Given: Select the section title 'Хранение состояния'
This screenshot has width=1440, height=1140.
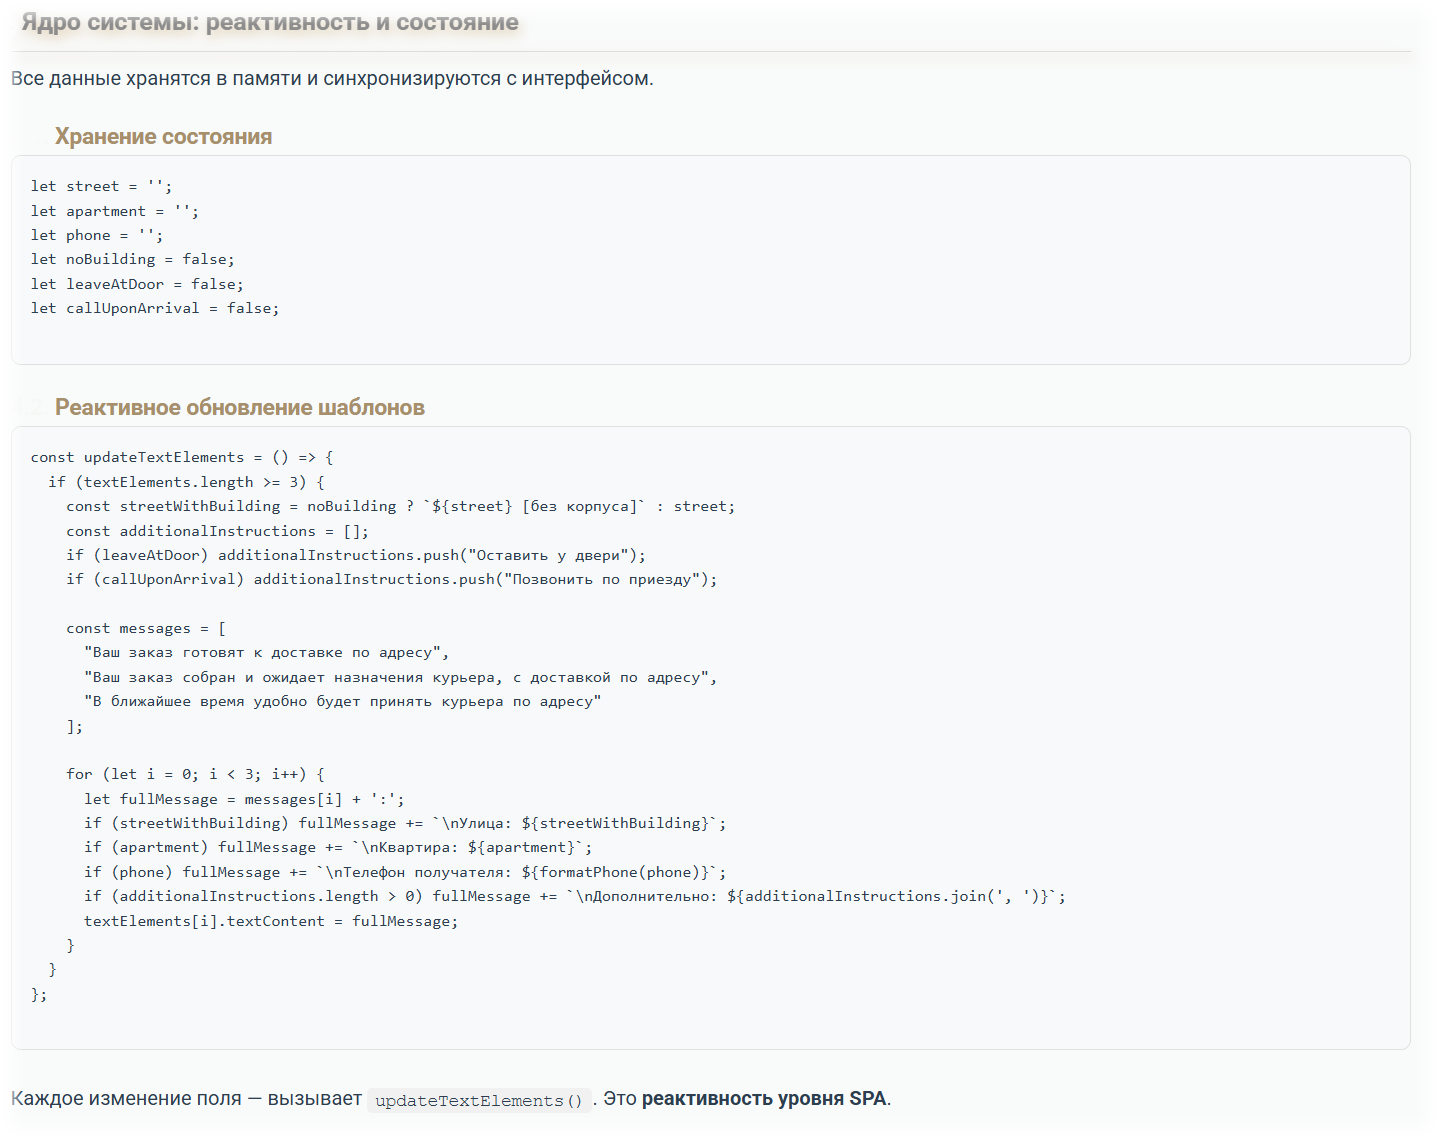Looking at the screenshot, I should [164, 136].
